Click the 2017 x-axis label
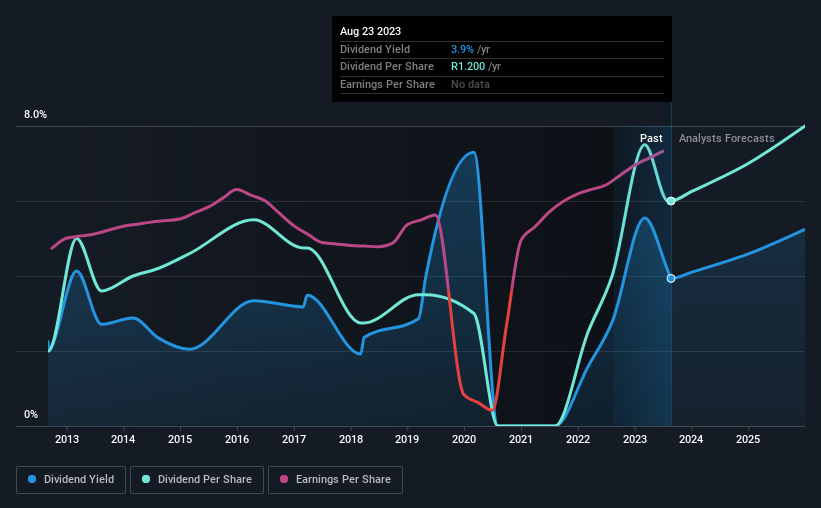 294,439
